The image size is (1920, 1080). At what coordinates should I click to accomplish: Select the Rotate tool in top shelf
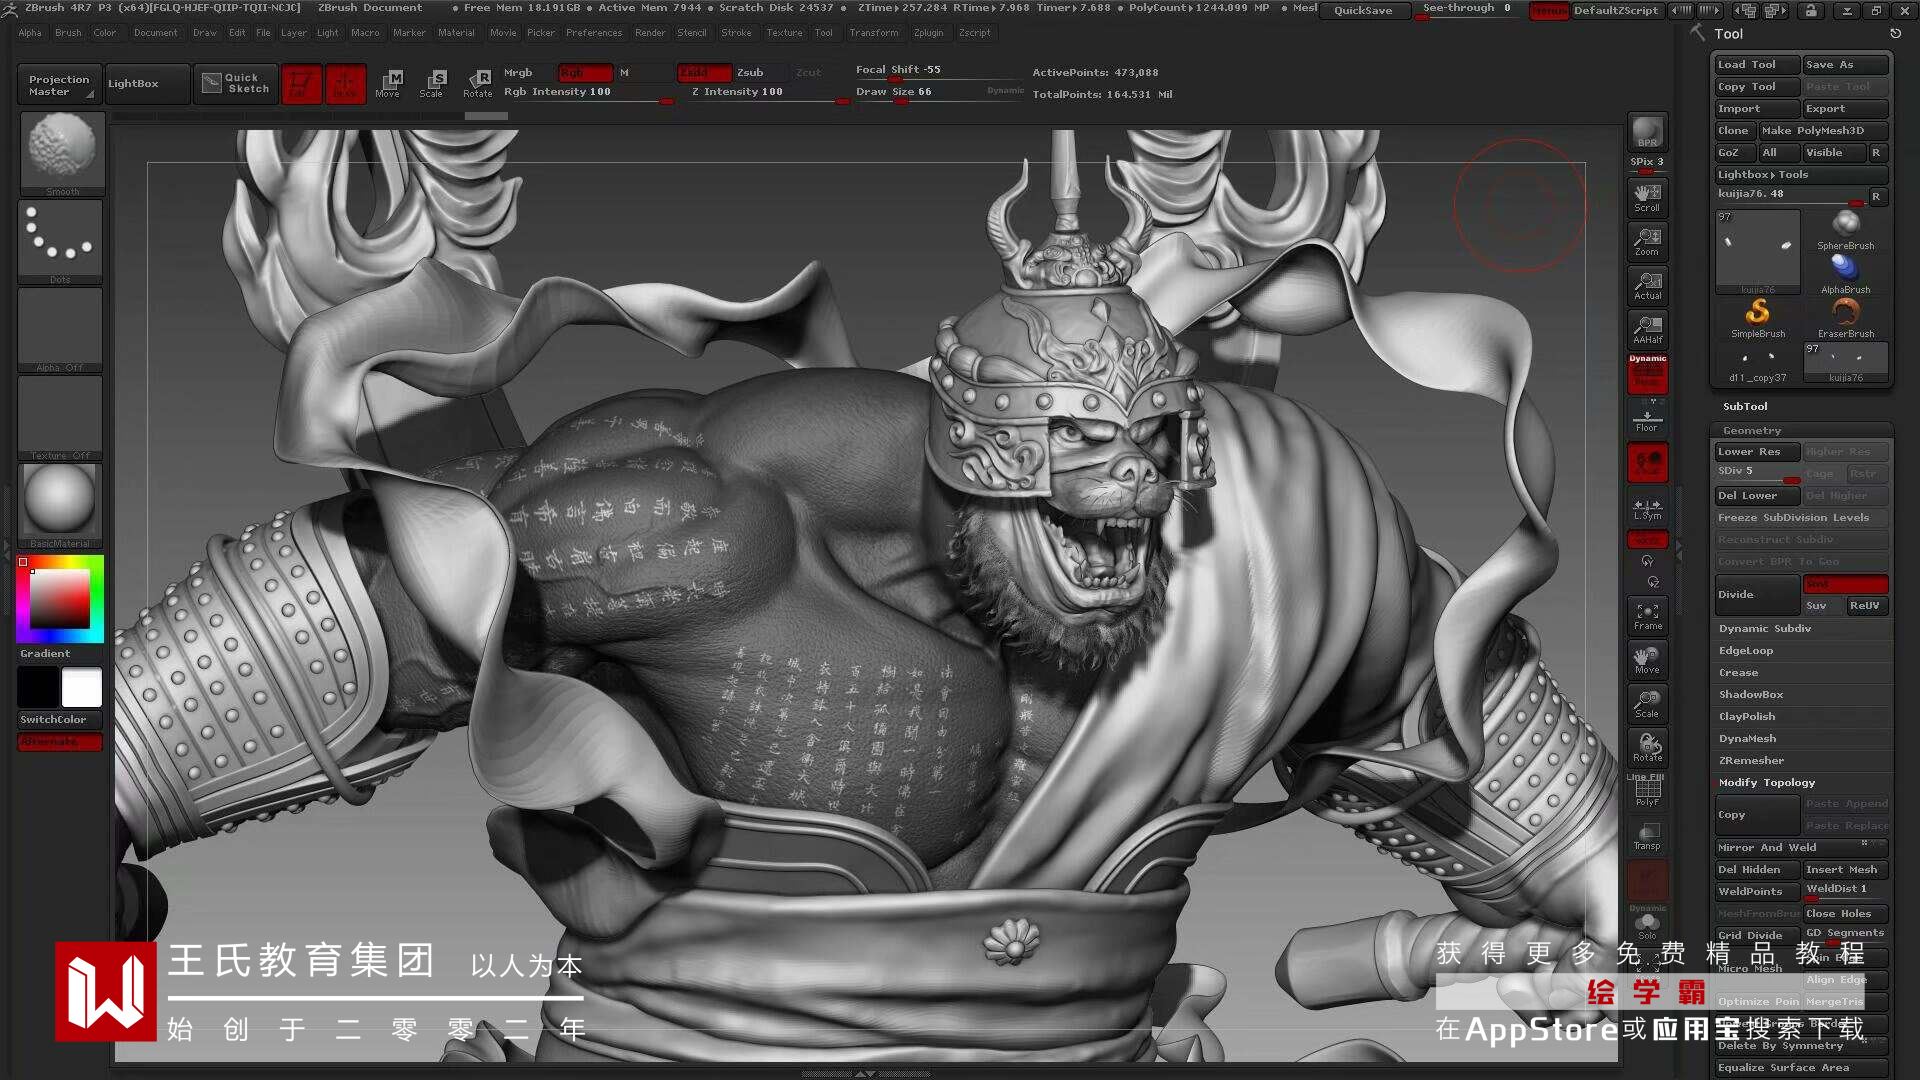pyautogui.click(x=478, y=83)
